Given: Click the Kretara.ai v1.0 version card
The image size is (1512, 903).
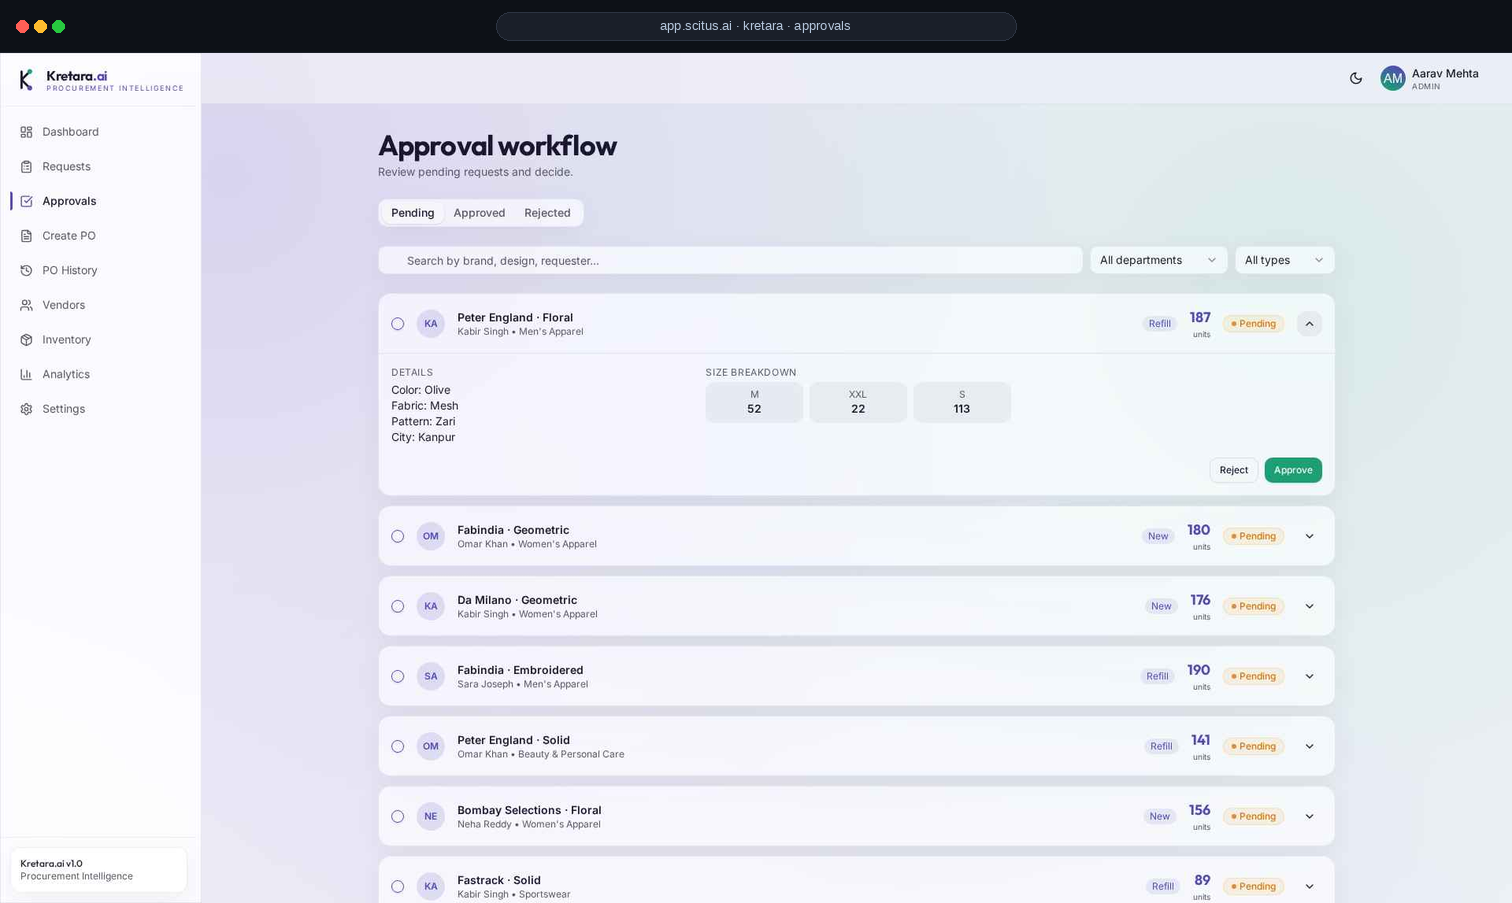Looking at the screenshot, I should (99, 870).
